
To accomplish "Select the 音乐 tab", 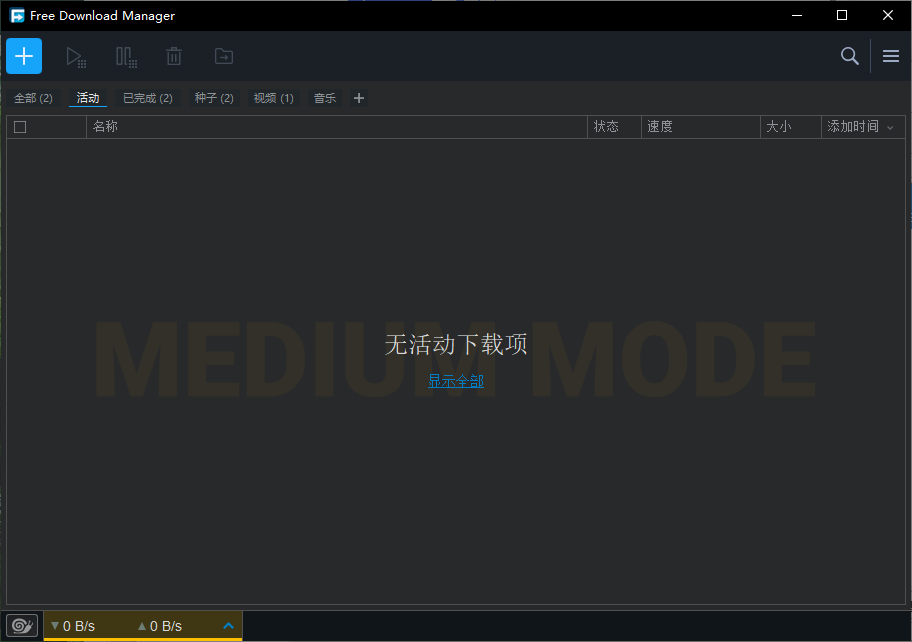I will pyautogui.click(x=325, y=98).
